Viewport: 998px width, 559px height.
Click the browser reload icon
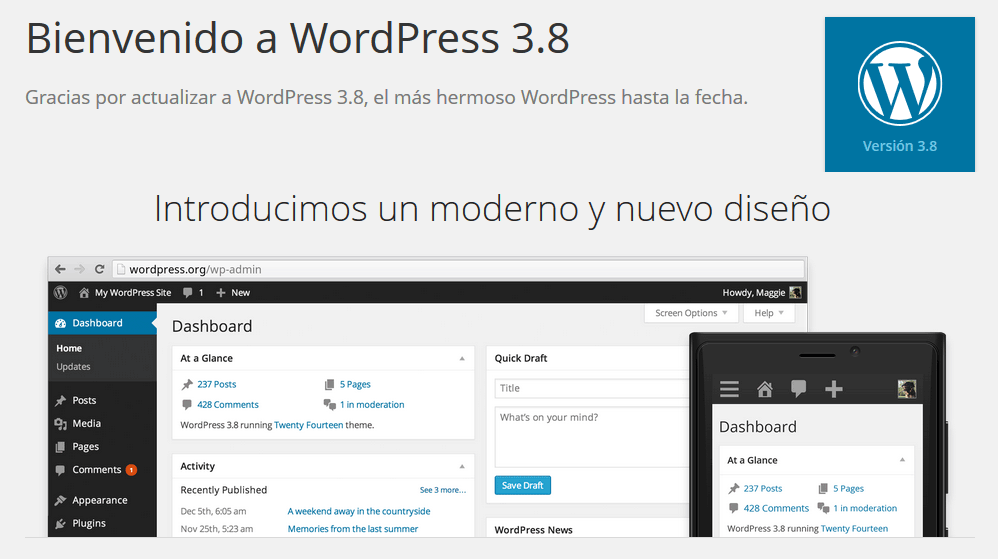[x=99, y=269]
